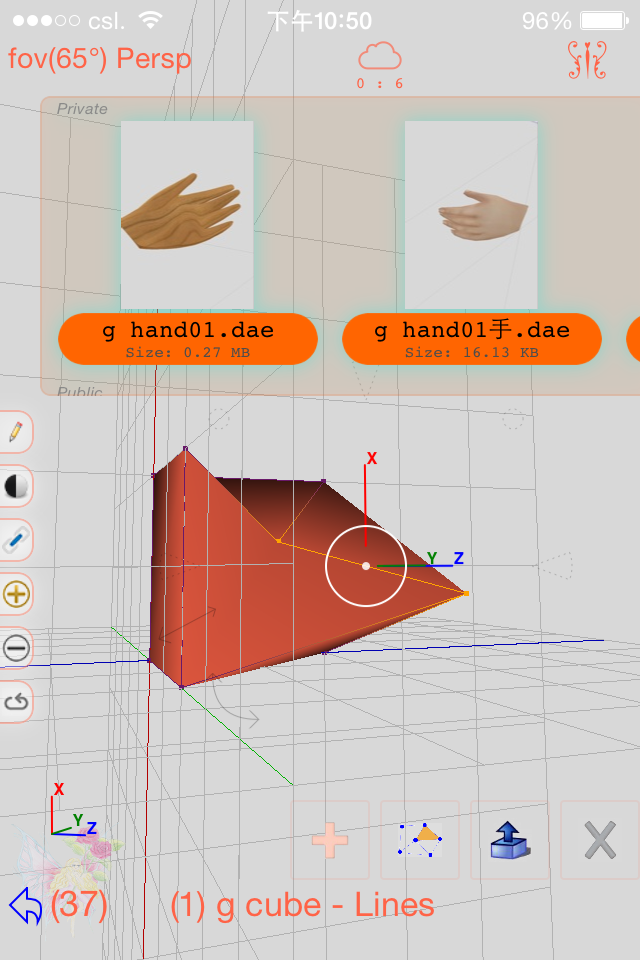
Task: Tap the blue Z axis label on gizmo
Action: tap(459, 558)
